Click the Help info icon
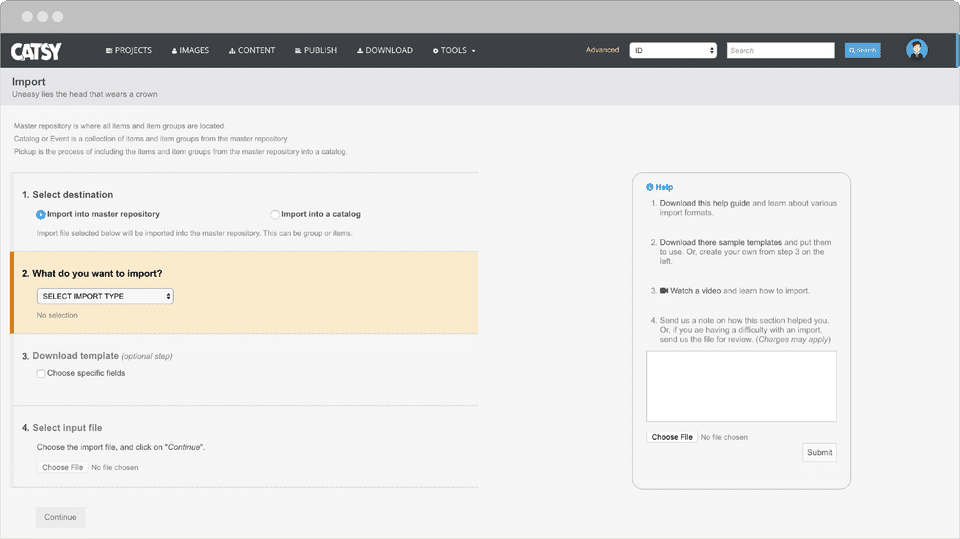 click(650, 187)
